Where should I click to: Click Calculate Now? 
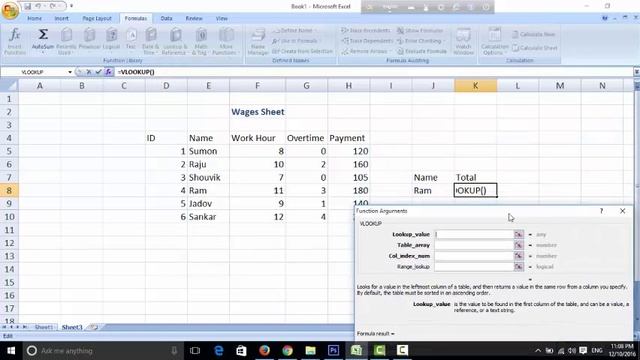533,35
